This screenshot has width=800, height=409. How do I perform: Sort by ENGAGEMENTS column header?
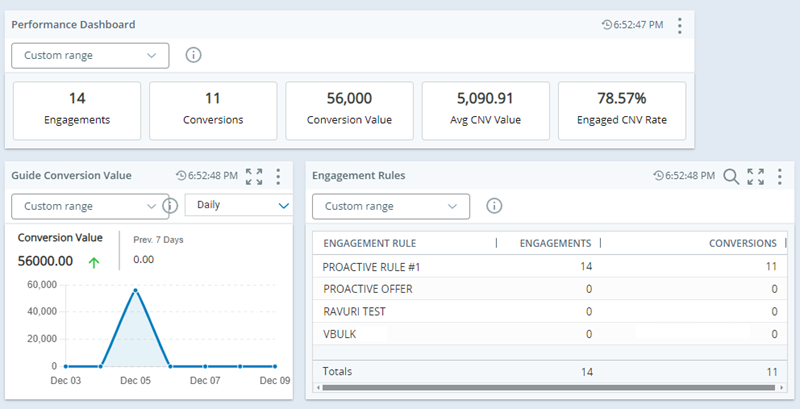click(555, 243)
